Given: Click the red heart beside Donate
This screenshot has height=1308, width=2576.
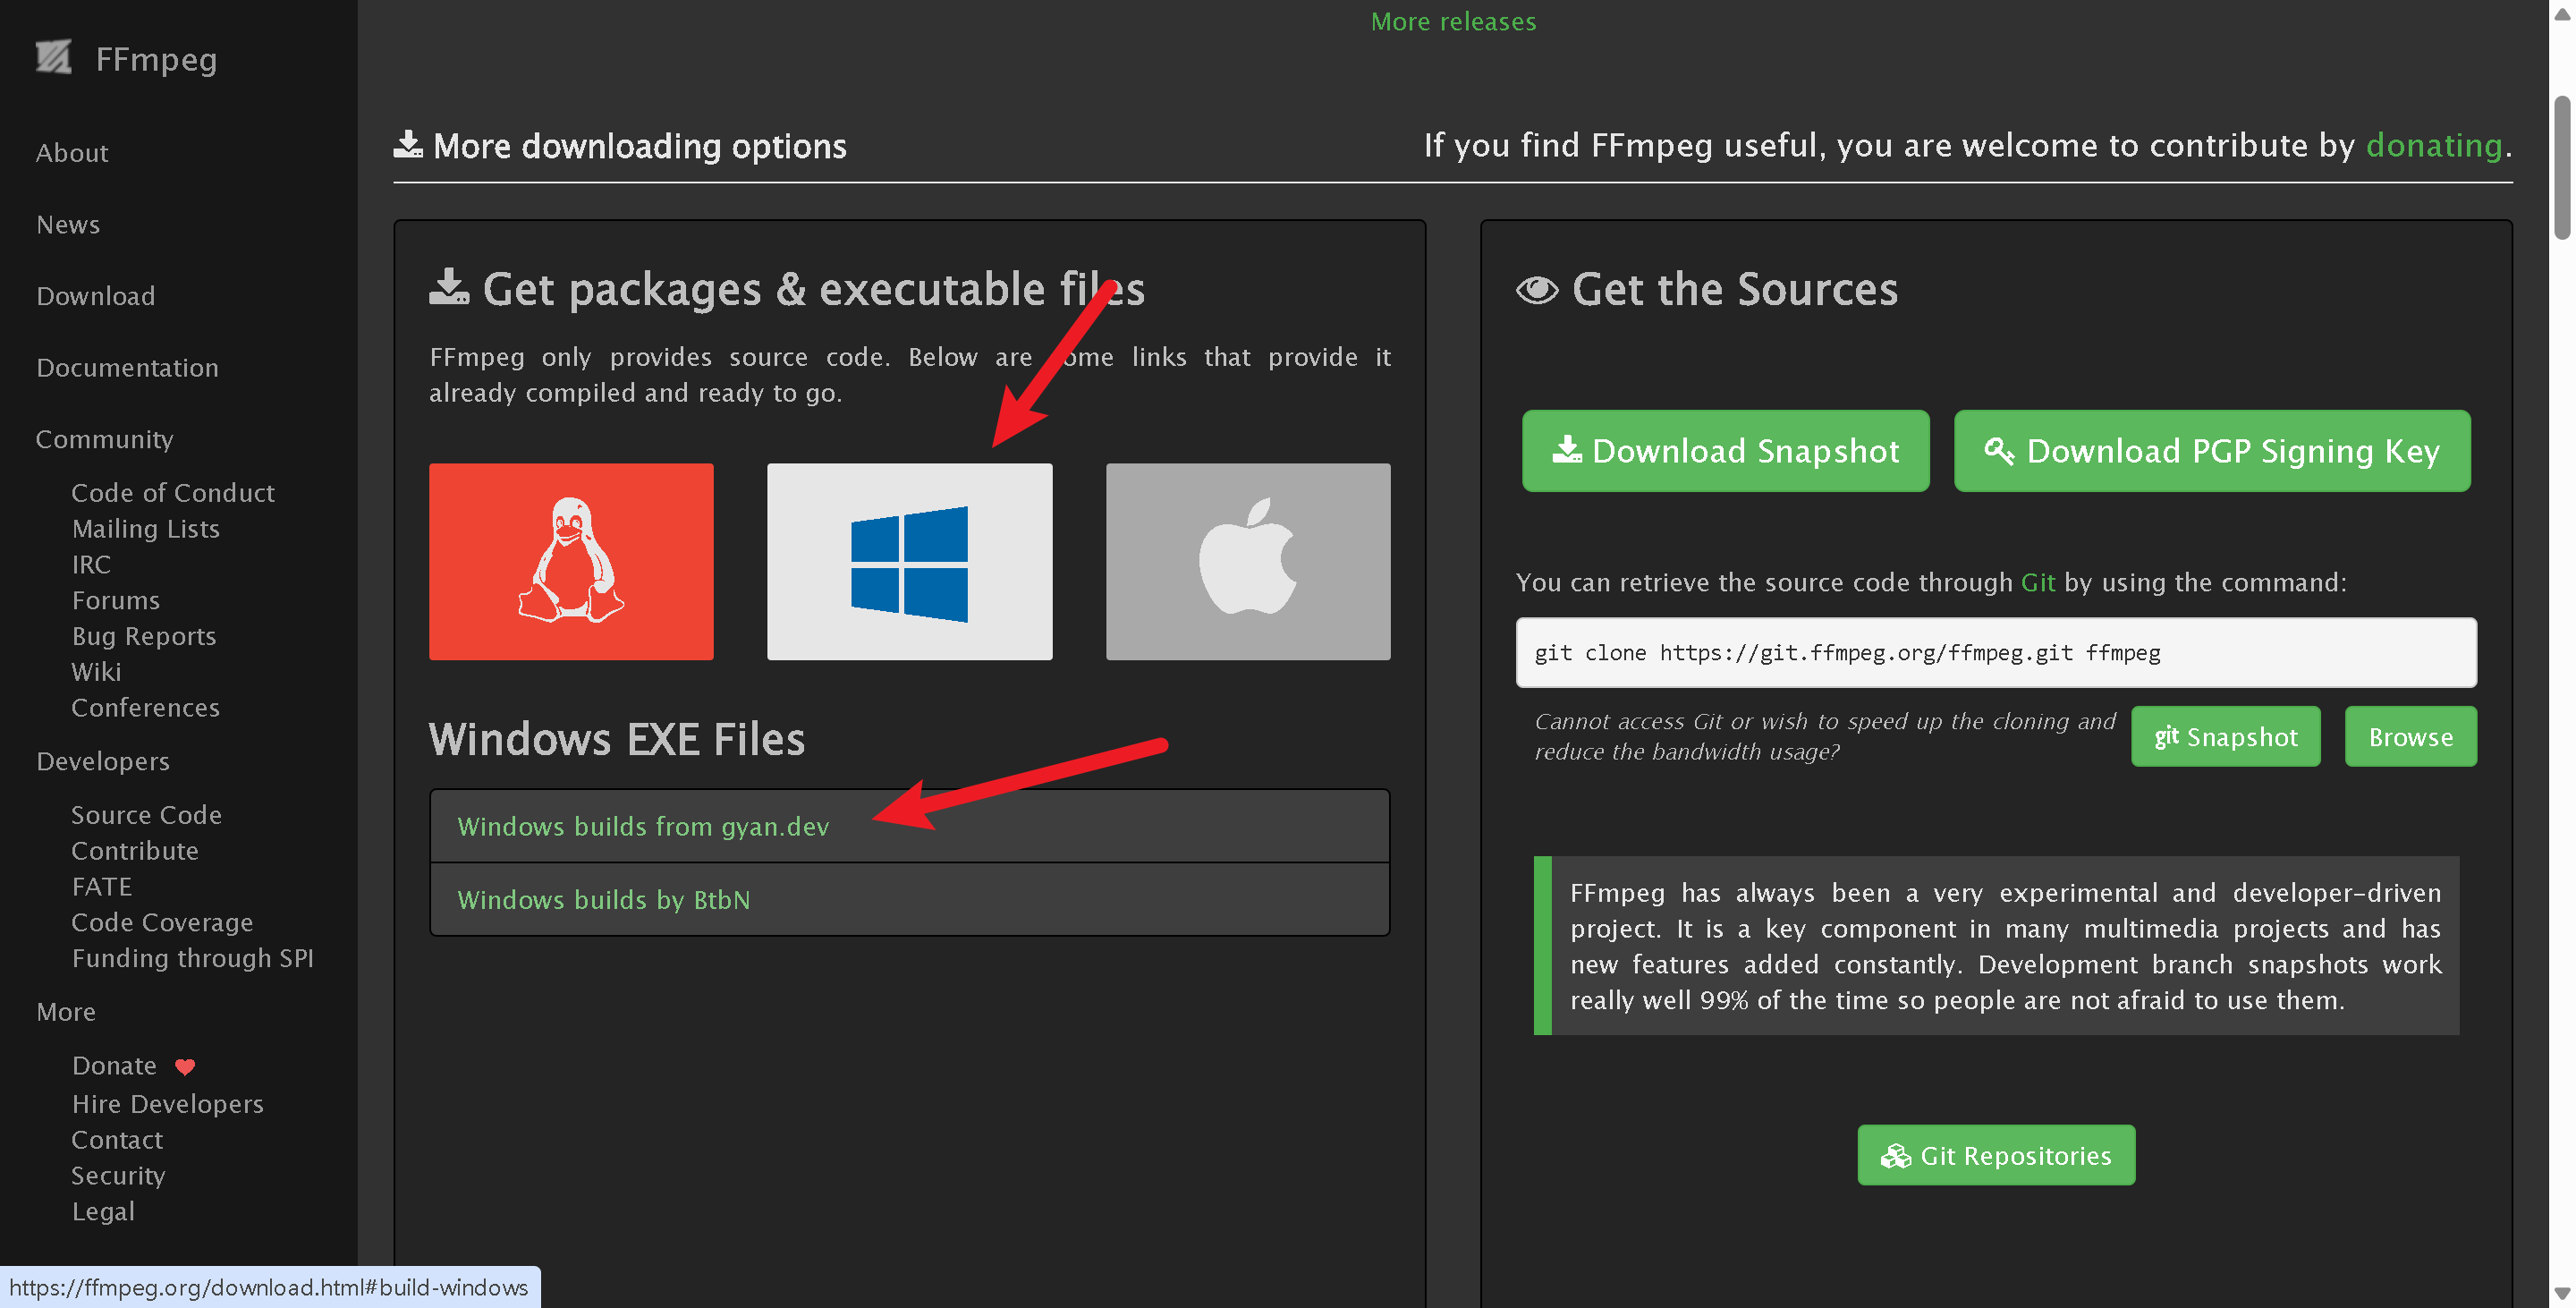Looking at the screenshot, I should pos(185,1066).
